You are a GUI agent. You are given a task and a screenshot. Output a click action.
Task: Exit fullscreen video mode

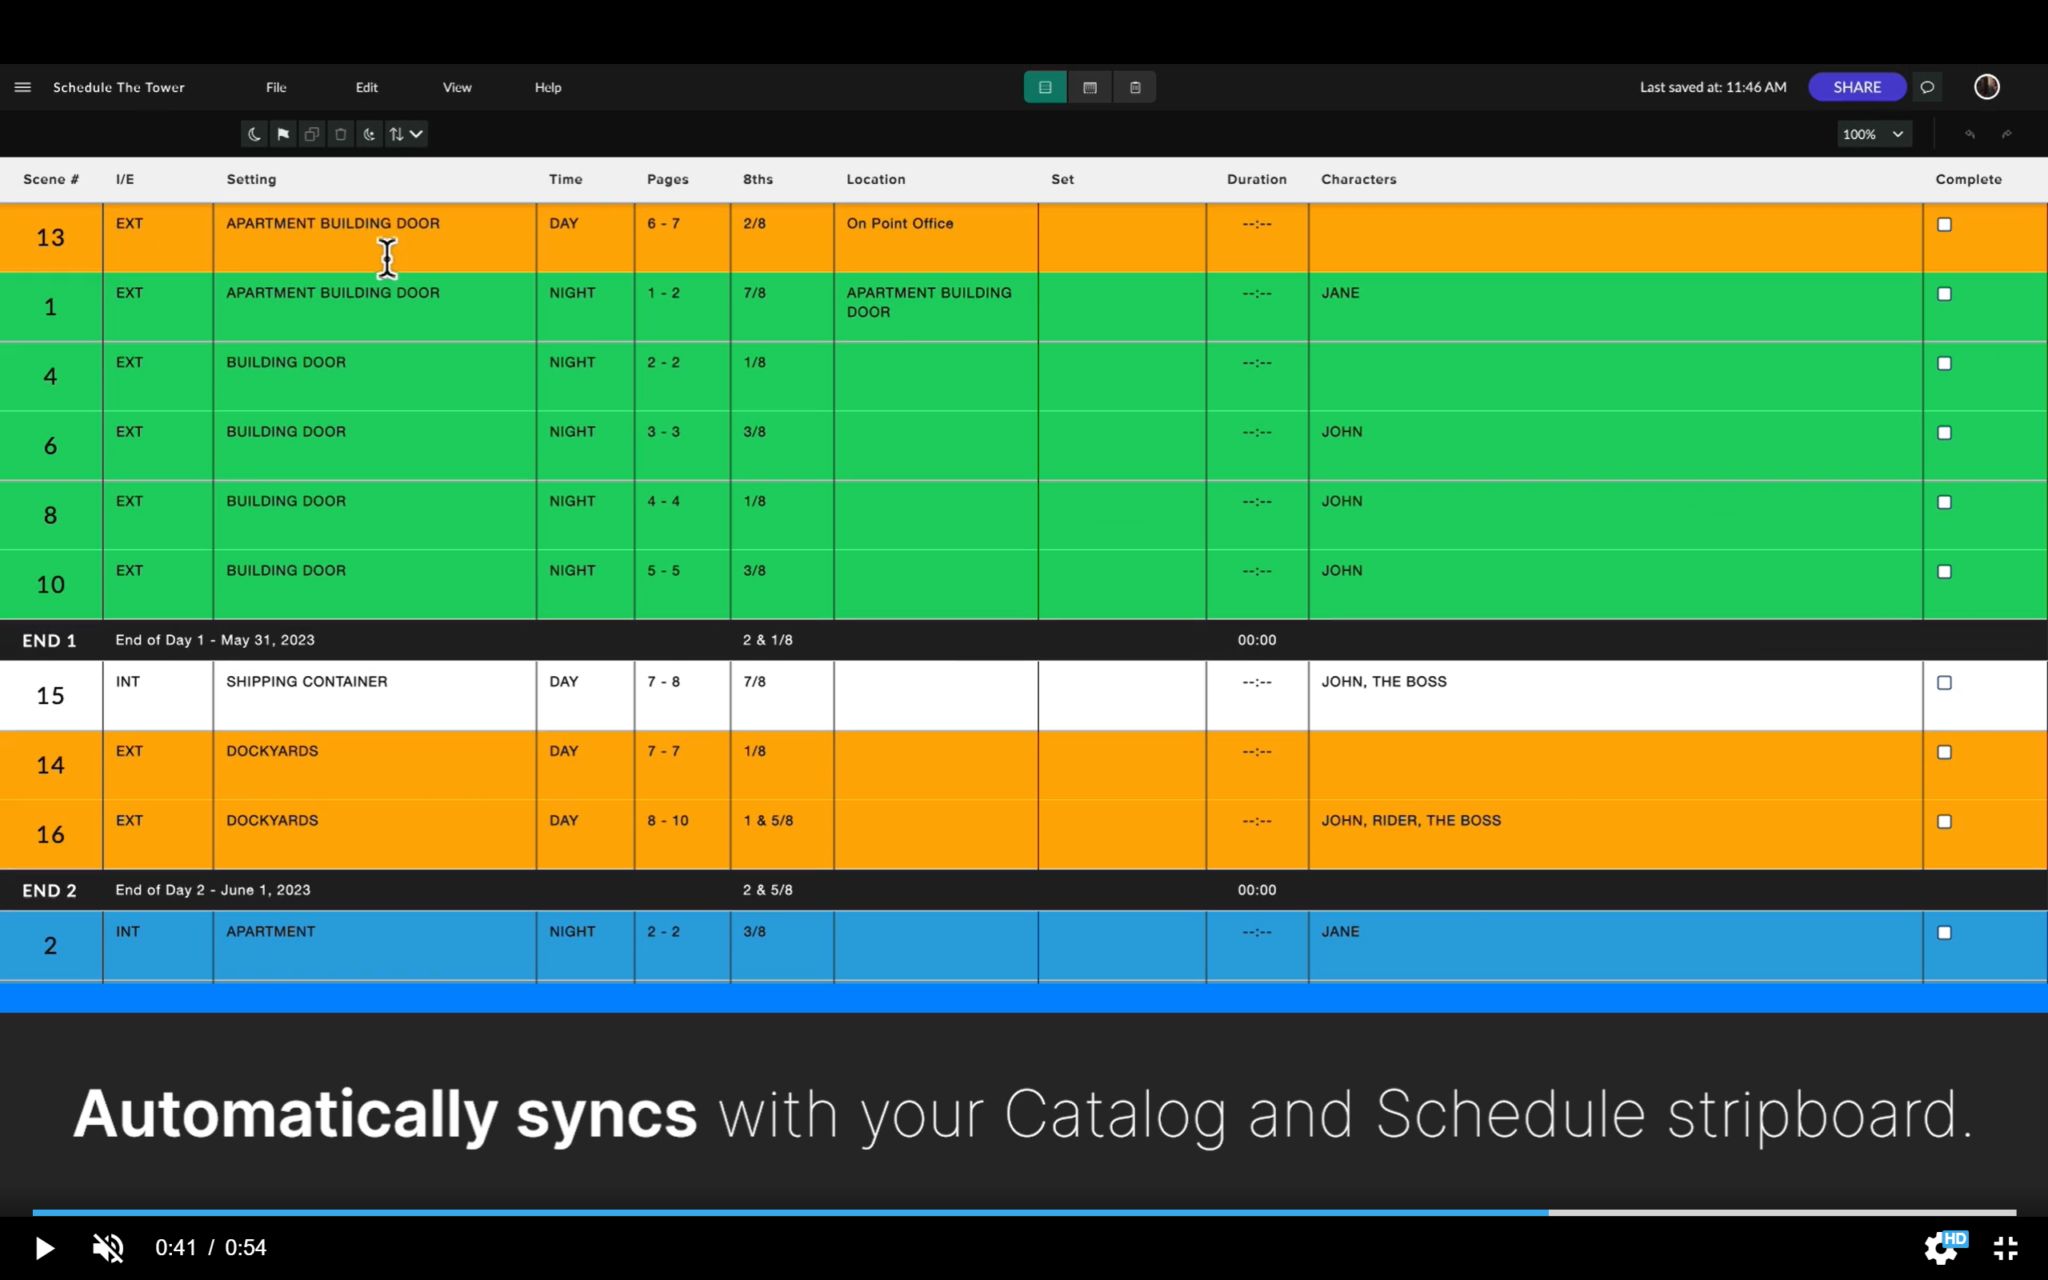(2006, 1247)
